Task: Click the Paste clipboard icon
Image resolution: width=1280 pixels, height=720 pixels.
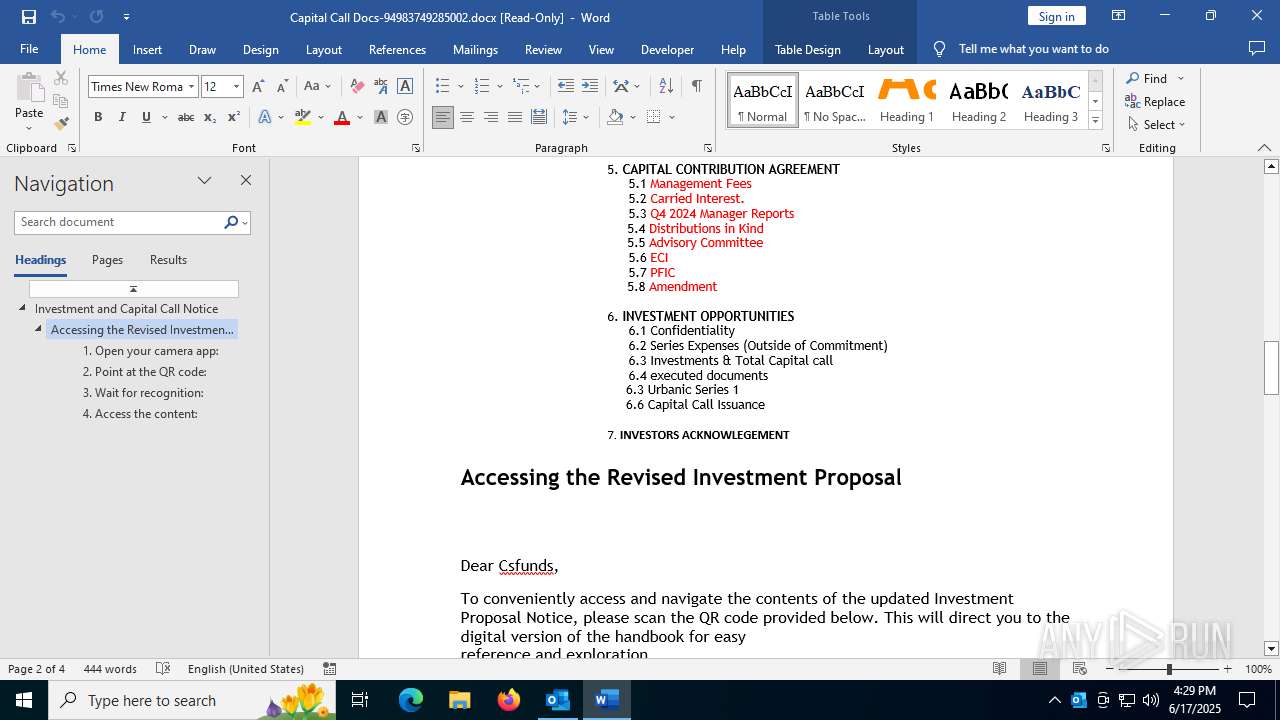Action: pos(29,88)
